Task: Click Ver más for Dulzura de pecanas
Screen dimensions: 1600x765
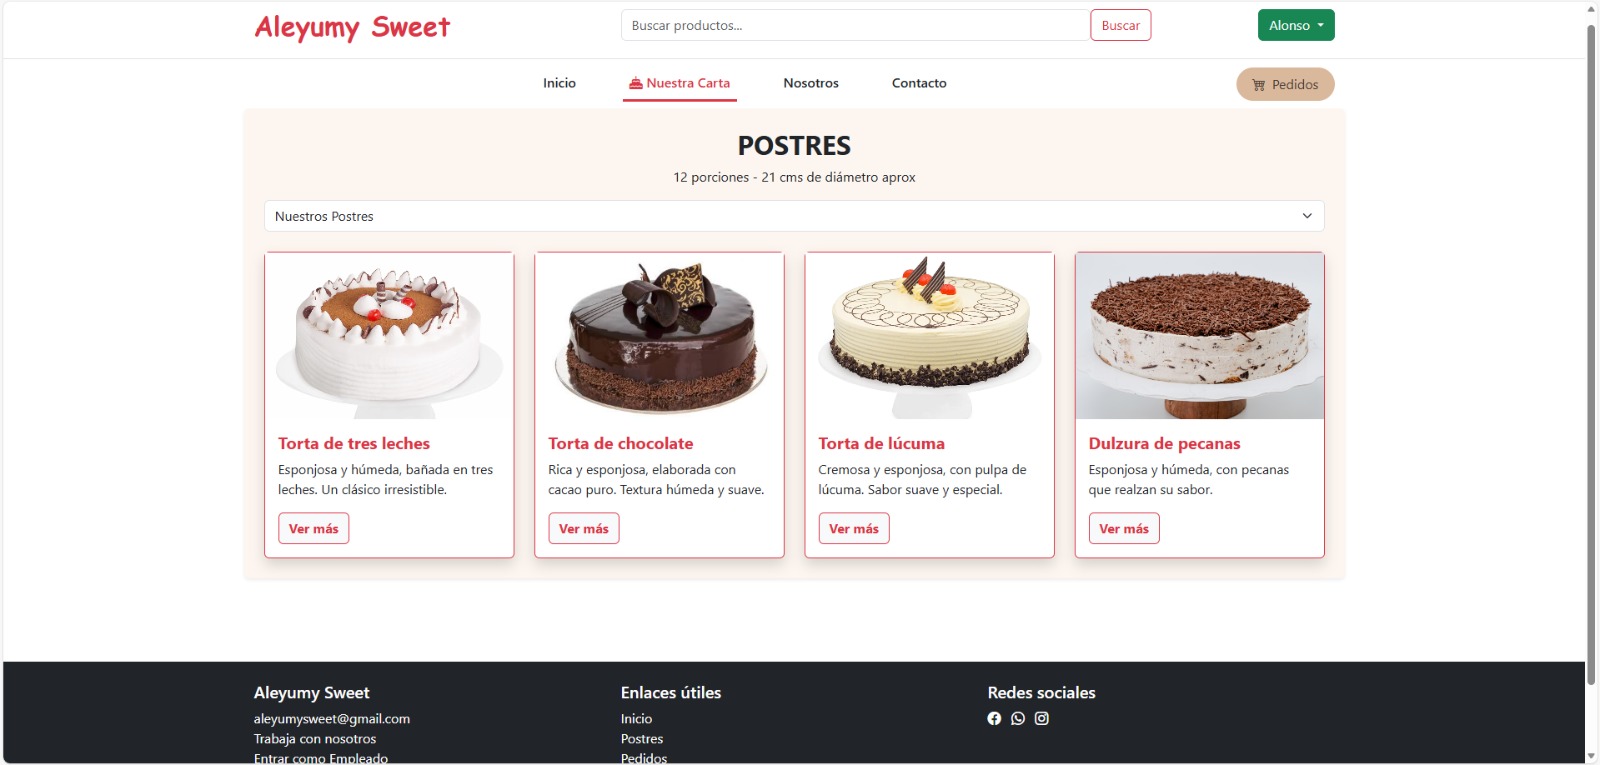Action: [x=1124, y=528]
